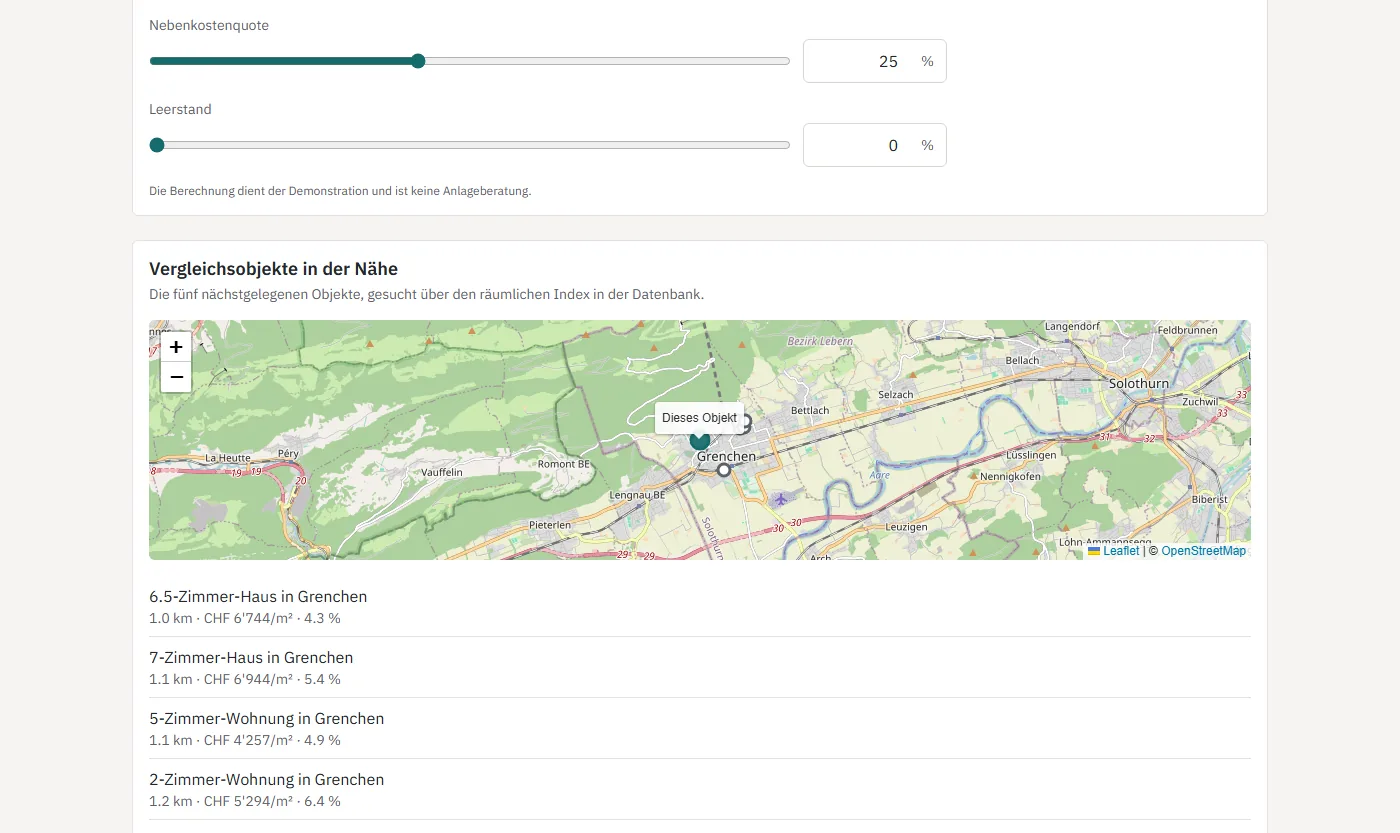Click the '1.2 km · CHF 5'294/m² · 6.4 %' details
1400x833 pixels.
coord(245,801)
